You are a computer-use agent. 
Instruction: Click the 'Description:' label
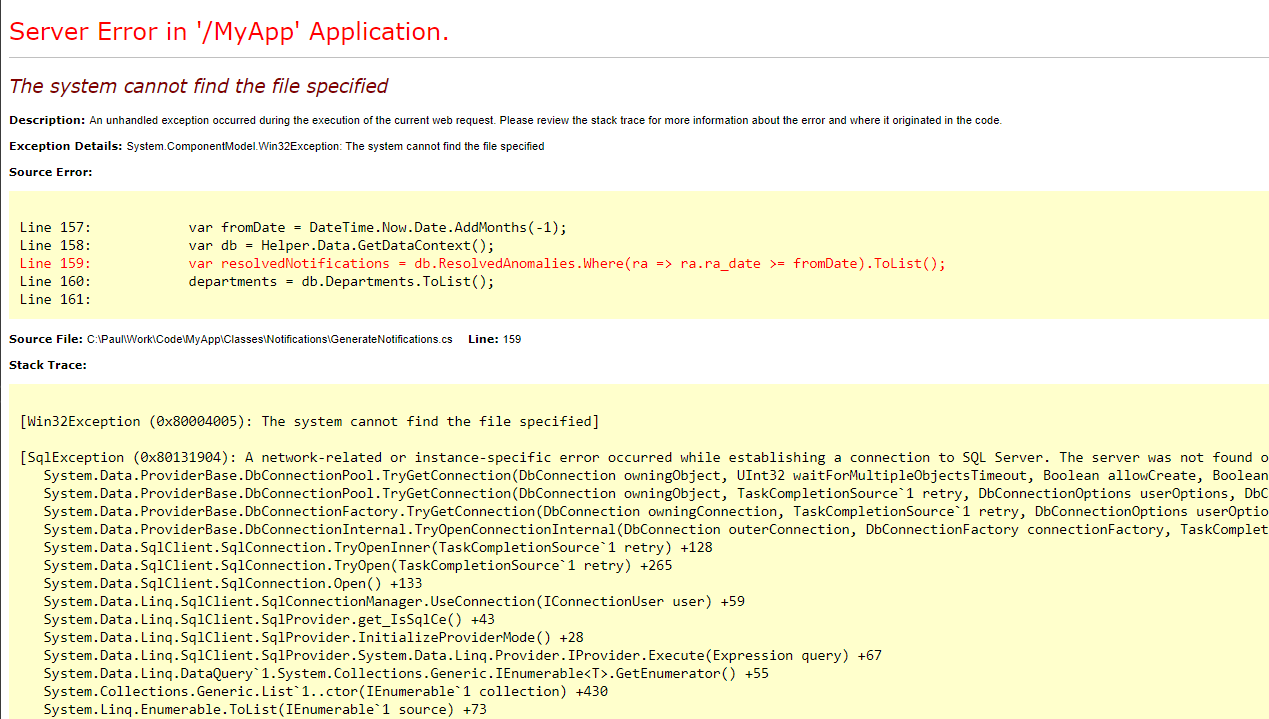pos(47,120)
